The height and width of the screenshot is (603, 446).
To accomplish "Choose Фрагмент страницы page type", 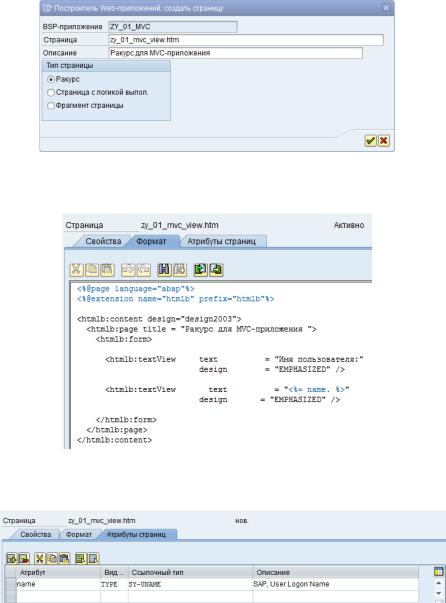I will (x=51, y=106).
